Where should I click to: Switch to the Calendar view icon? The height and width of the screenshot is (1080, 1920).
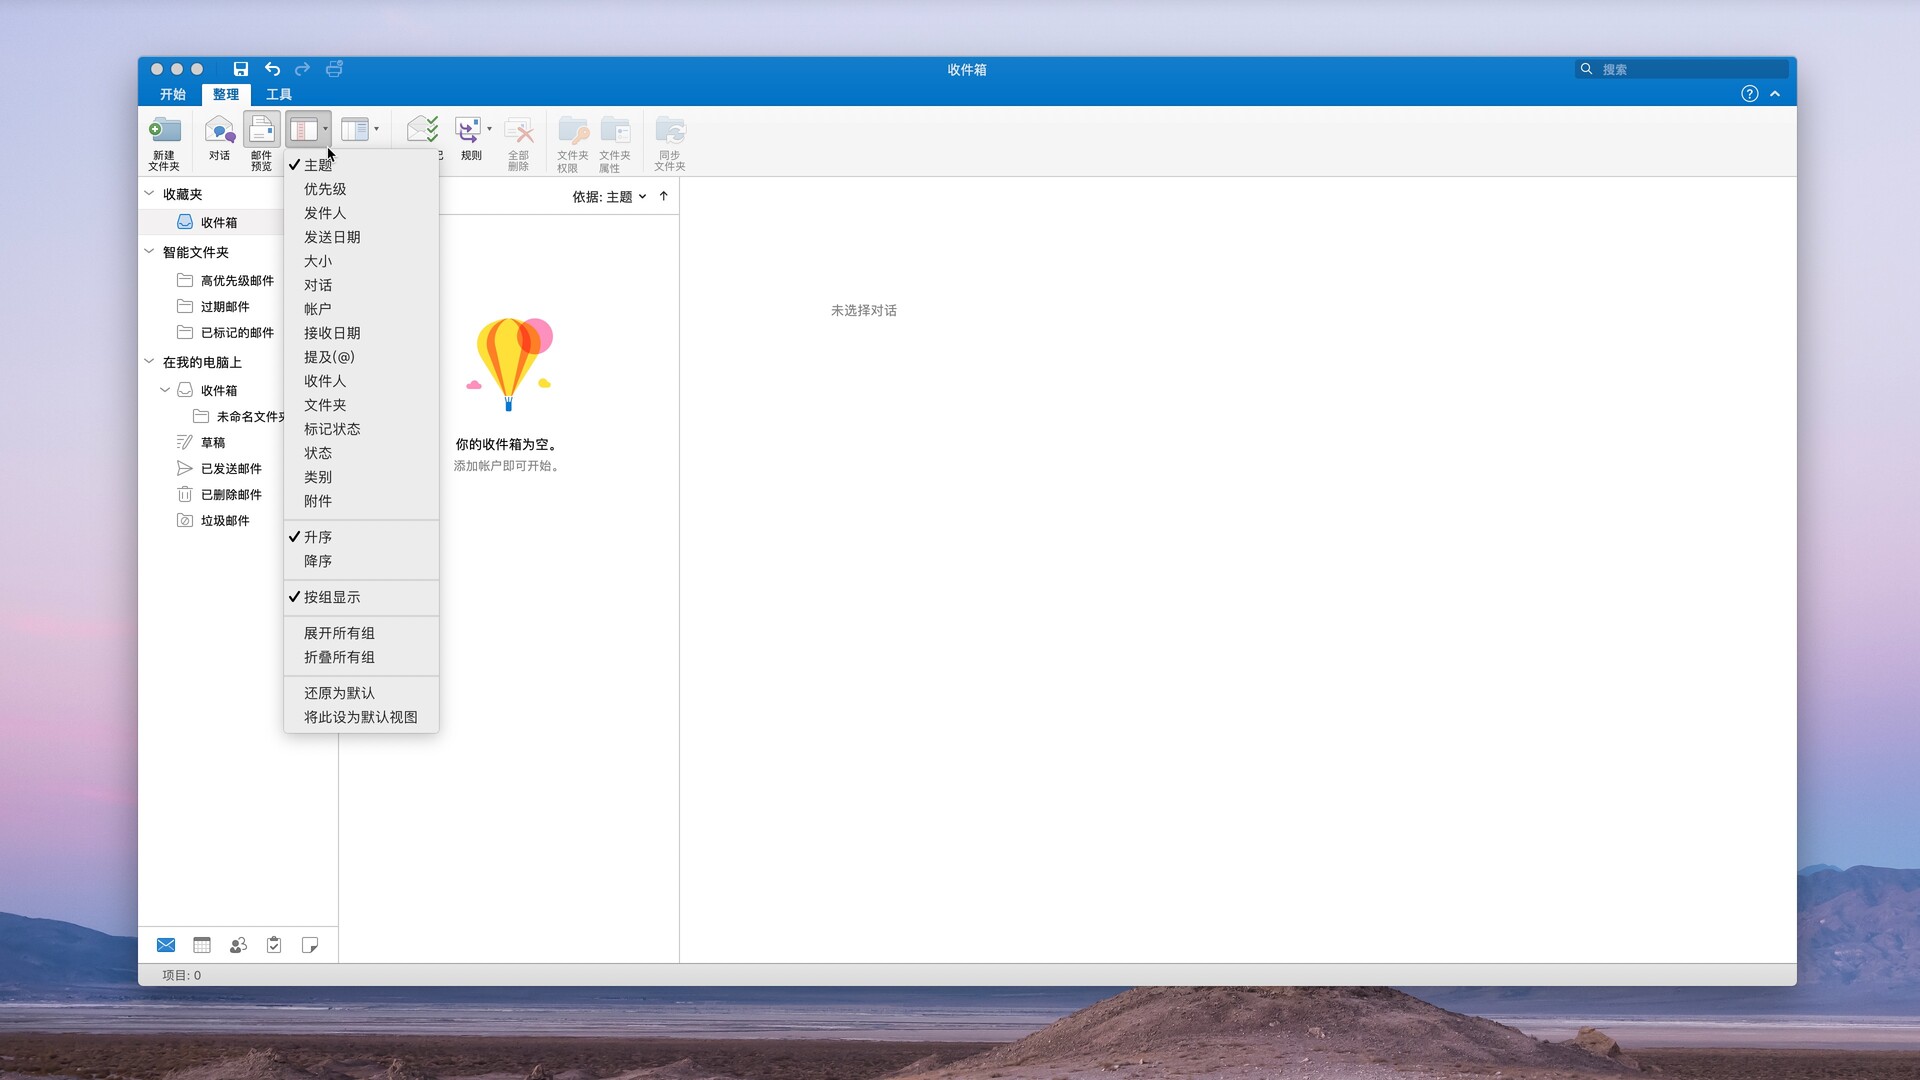(x=201, y=944)
